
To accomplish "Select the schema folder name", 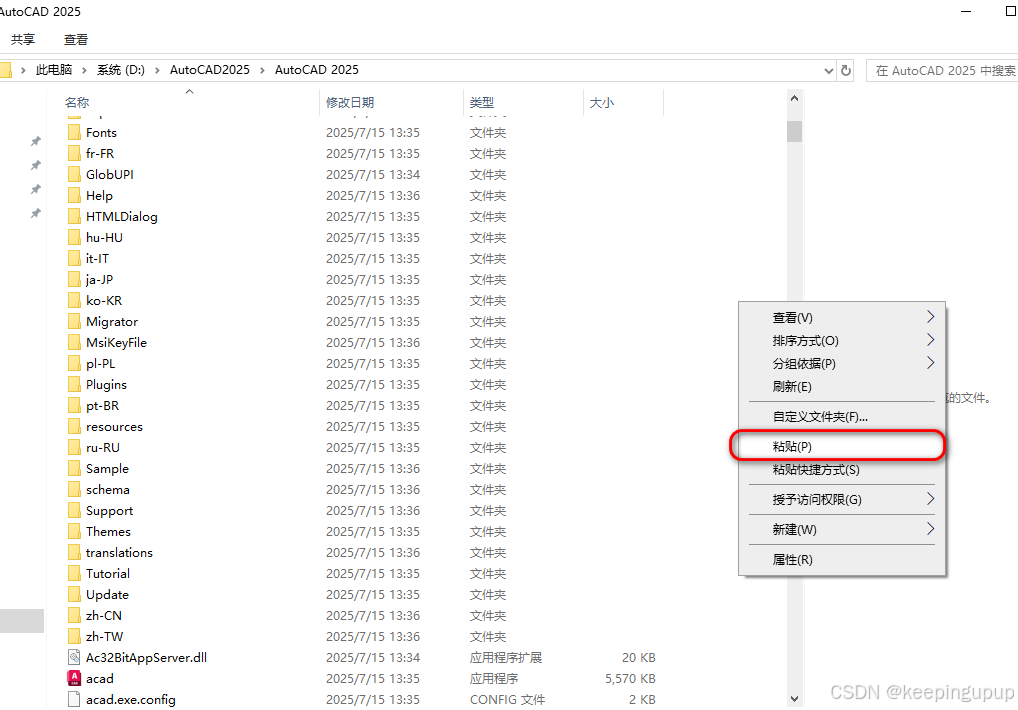I will (x=108, y=490).
